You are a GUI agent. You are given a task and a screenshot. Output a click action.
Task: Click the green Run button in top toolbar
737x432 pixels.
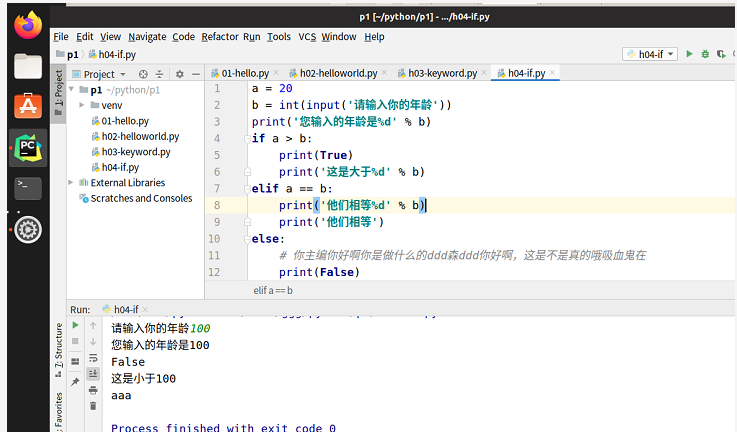[689, 54]
